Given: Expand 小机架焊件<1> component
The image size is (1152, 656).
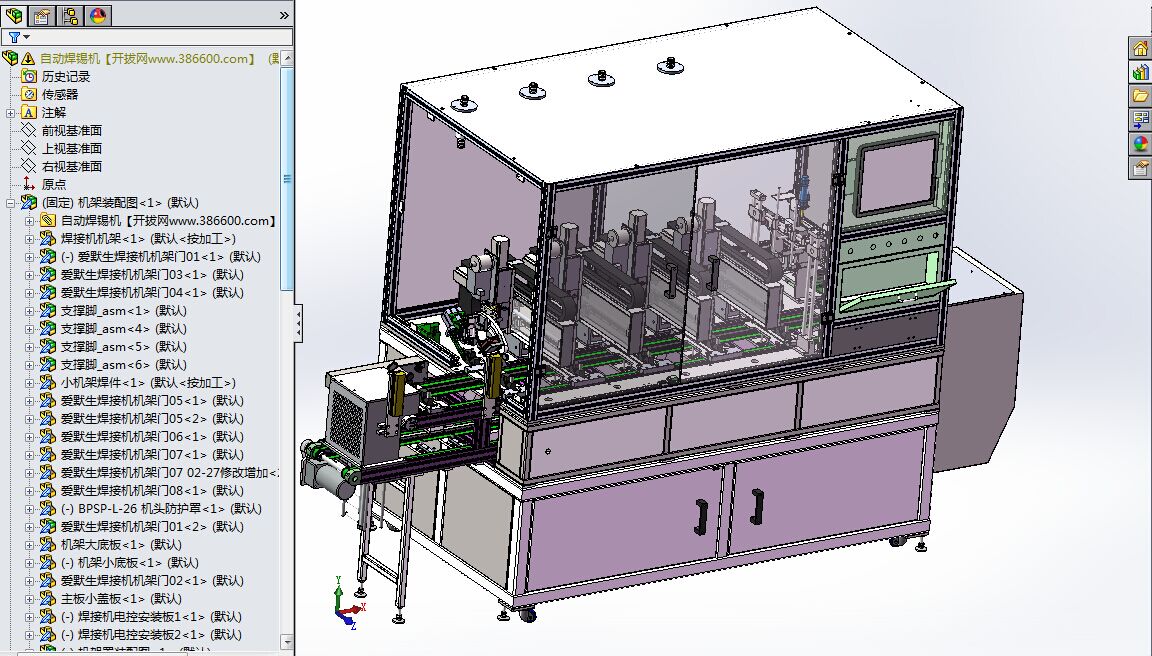Looking at the screenshot, I should (x=29, y=383).
